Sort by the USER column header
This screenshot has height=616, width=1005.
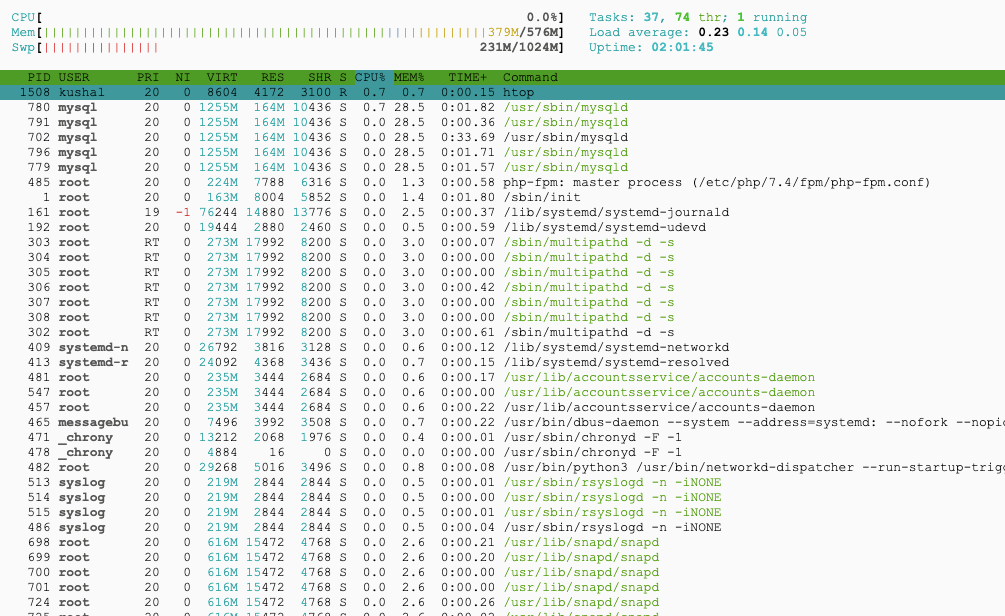tap(74, 77)
